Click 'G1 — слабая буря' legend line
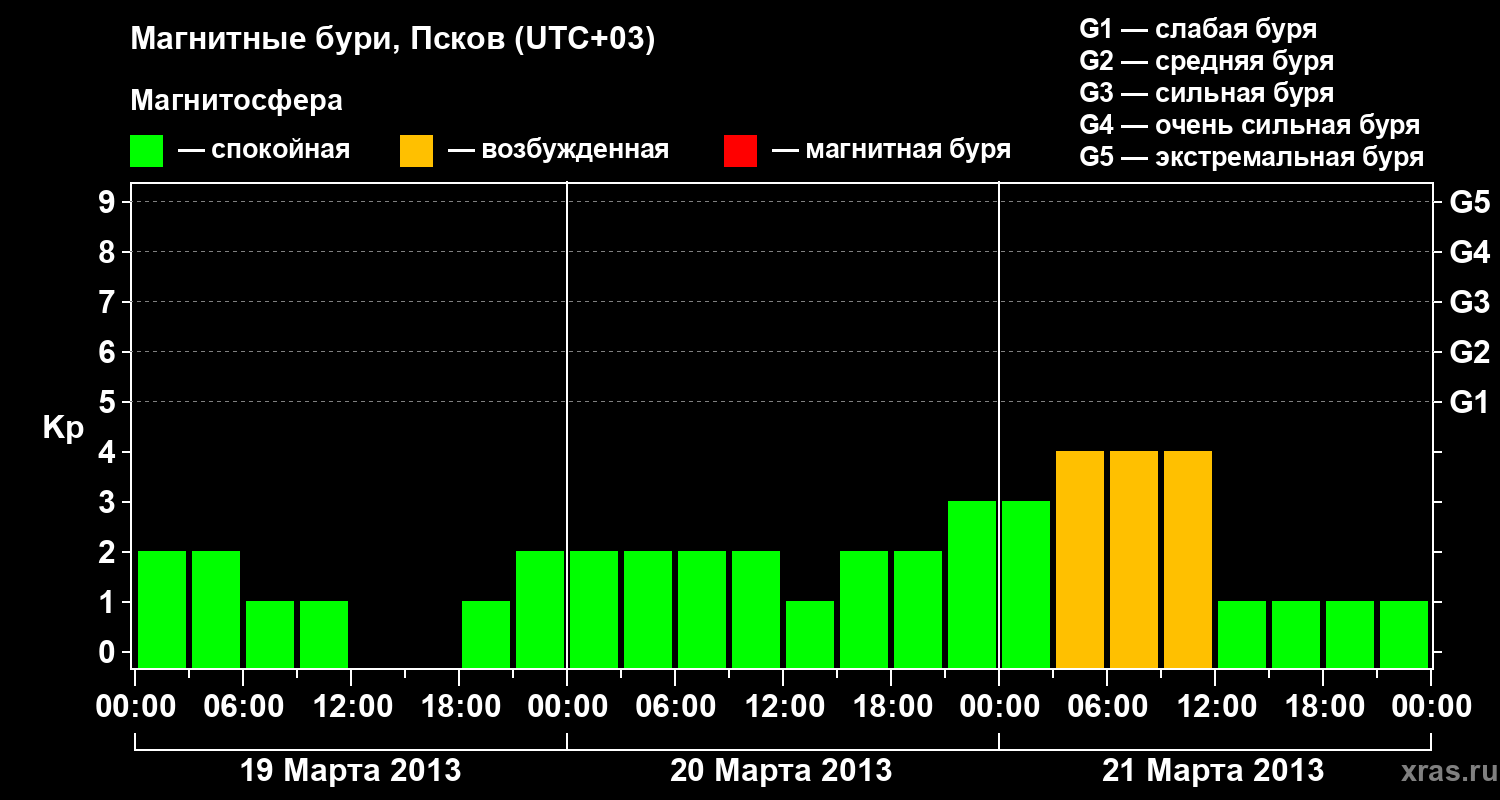This screenshot has width=1500, height=800. (x=1198, y=29)
